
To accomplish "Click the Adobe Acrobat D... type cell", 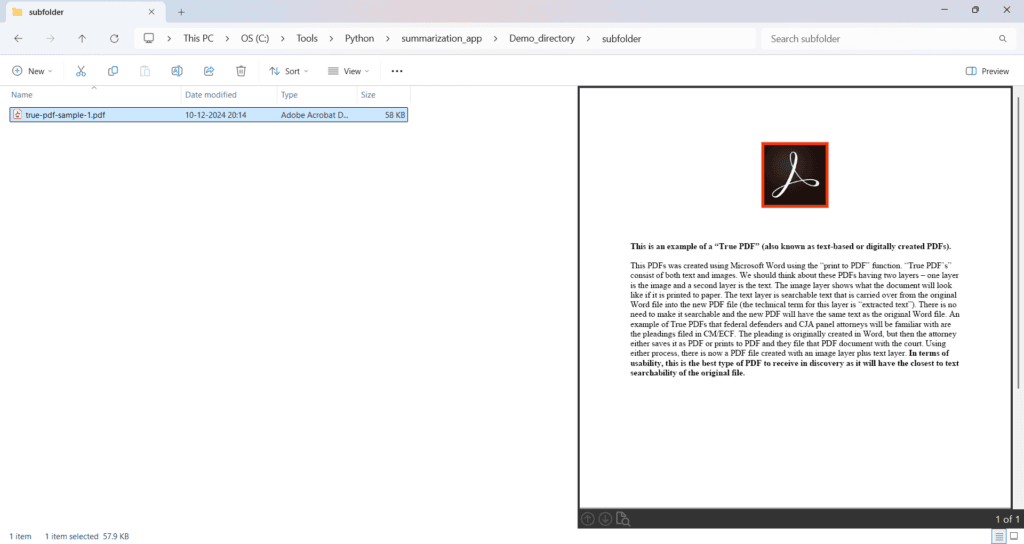I will point(315,114).
